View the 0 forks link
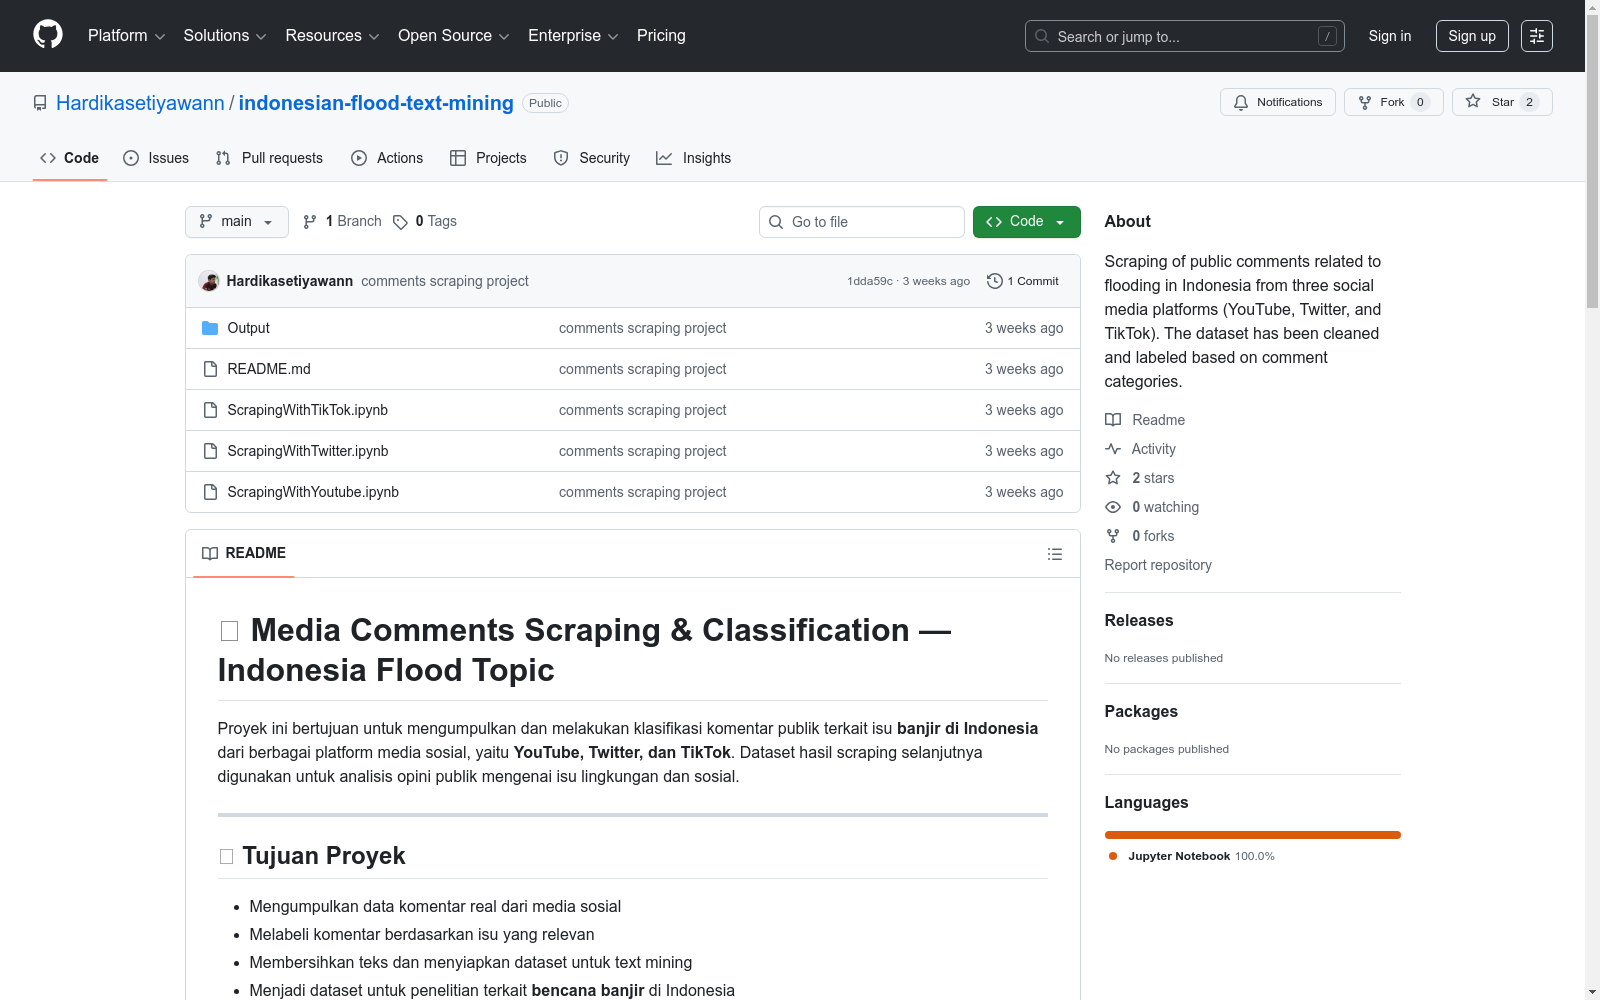 (x=1140, y=536)
